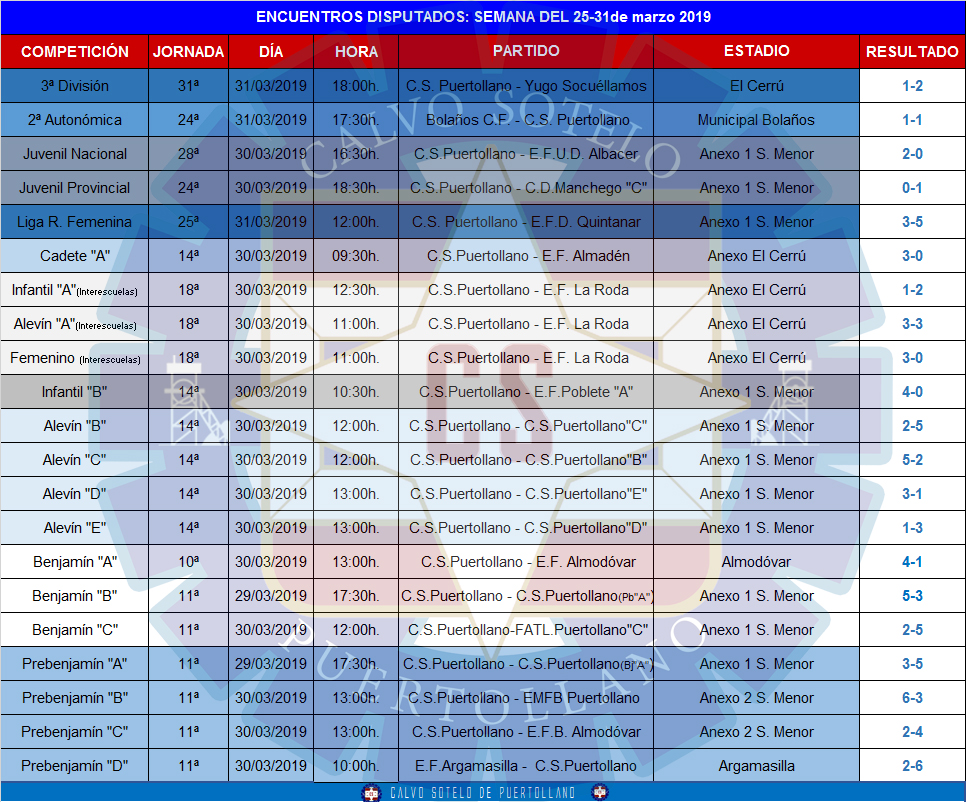Viewport: 966px width, 802px height.
Task: Select the 'Alevín "C"' competition cell
Action: tap(75, 460)
